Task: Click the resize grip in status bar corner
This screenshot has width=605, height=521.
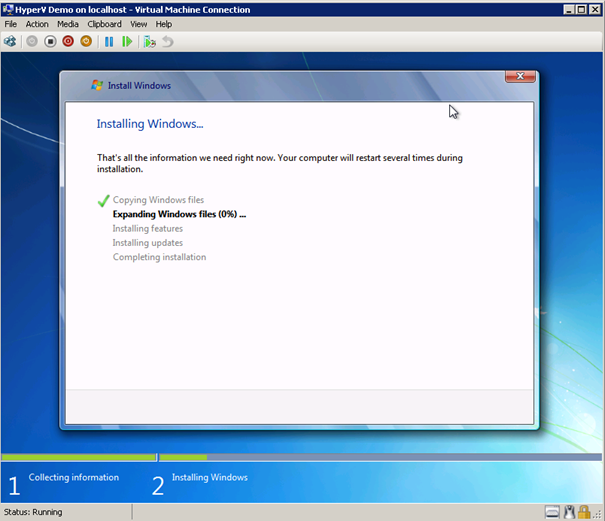Action: tap(599, 515)
